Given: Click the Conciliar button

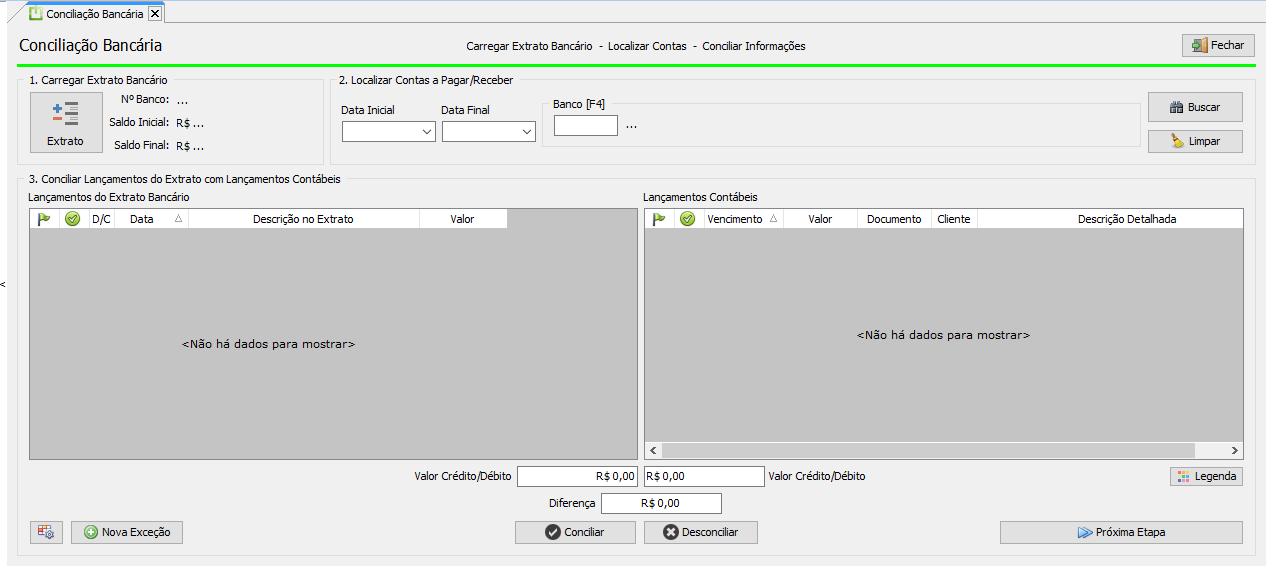Looking at the screenshot, I should [575, 532].
